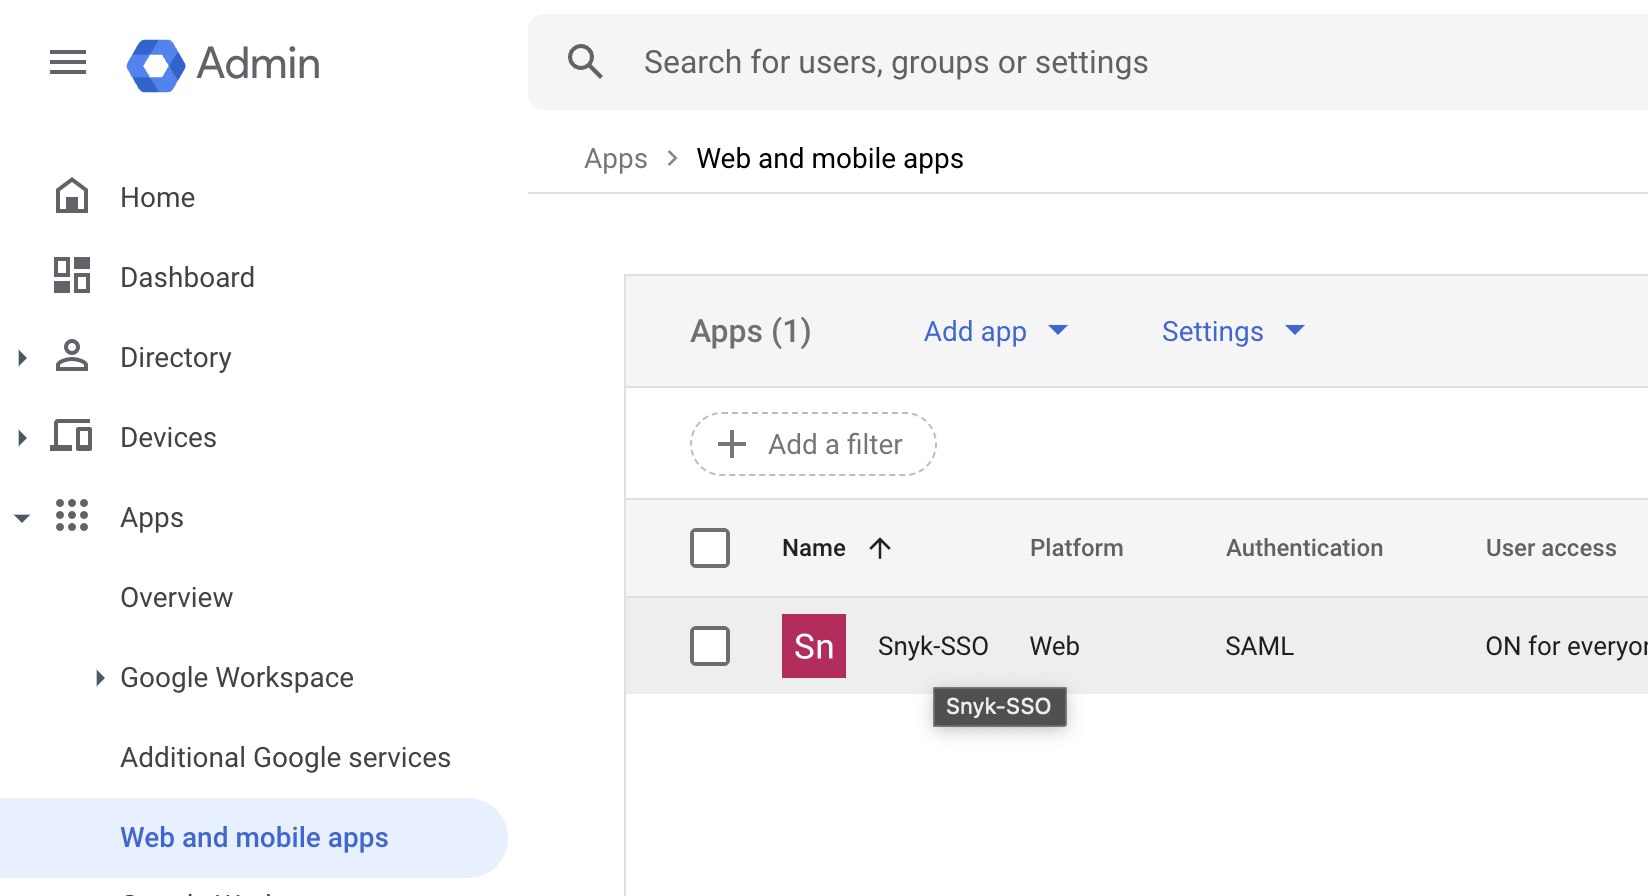Open Directory in the sidebar
Screen dimensions: 1648x896
[x=176, y=357]
